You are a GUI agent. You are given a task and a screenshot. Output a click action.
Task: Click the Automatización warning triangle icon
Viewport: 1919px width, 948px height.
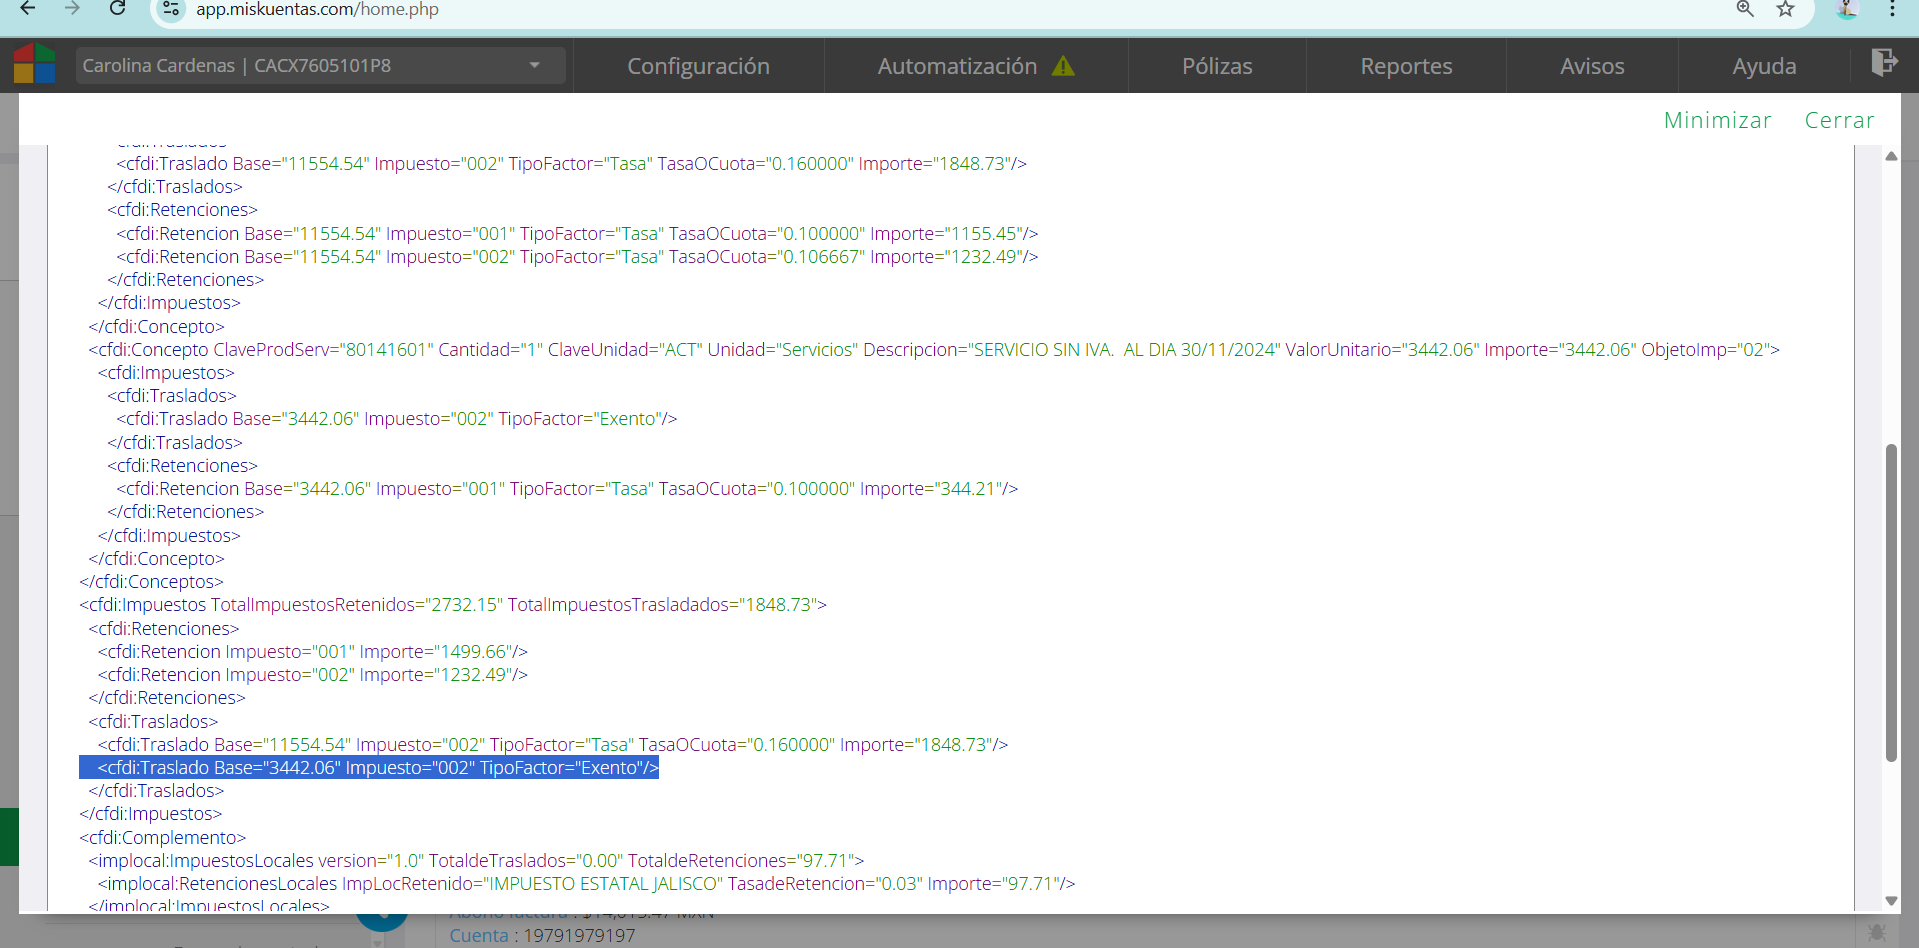coord(1063,66)
